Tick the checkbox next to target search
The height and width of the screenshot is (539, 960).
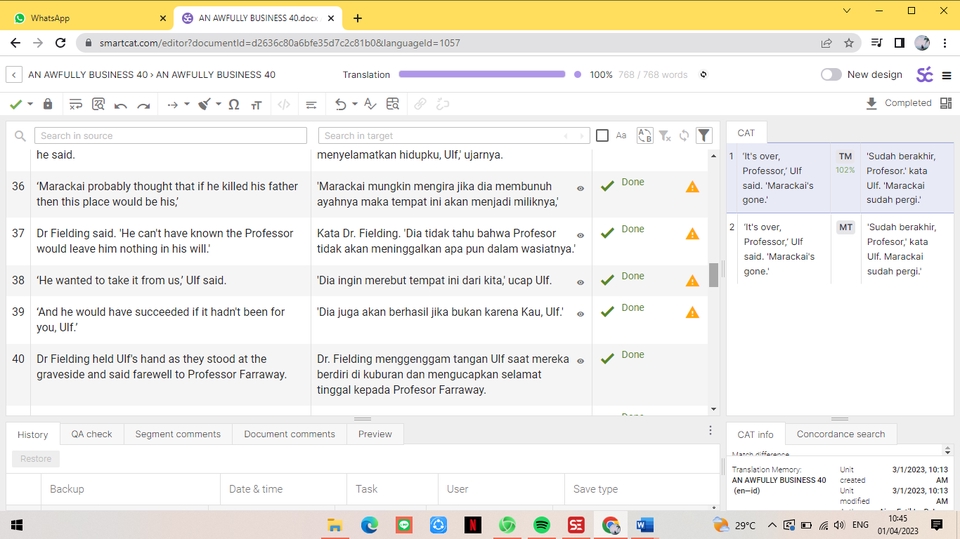[x=602, y=135]
